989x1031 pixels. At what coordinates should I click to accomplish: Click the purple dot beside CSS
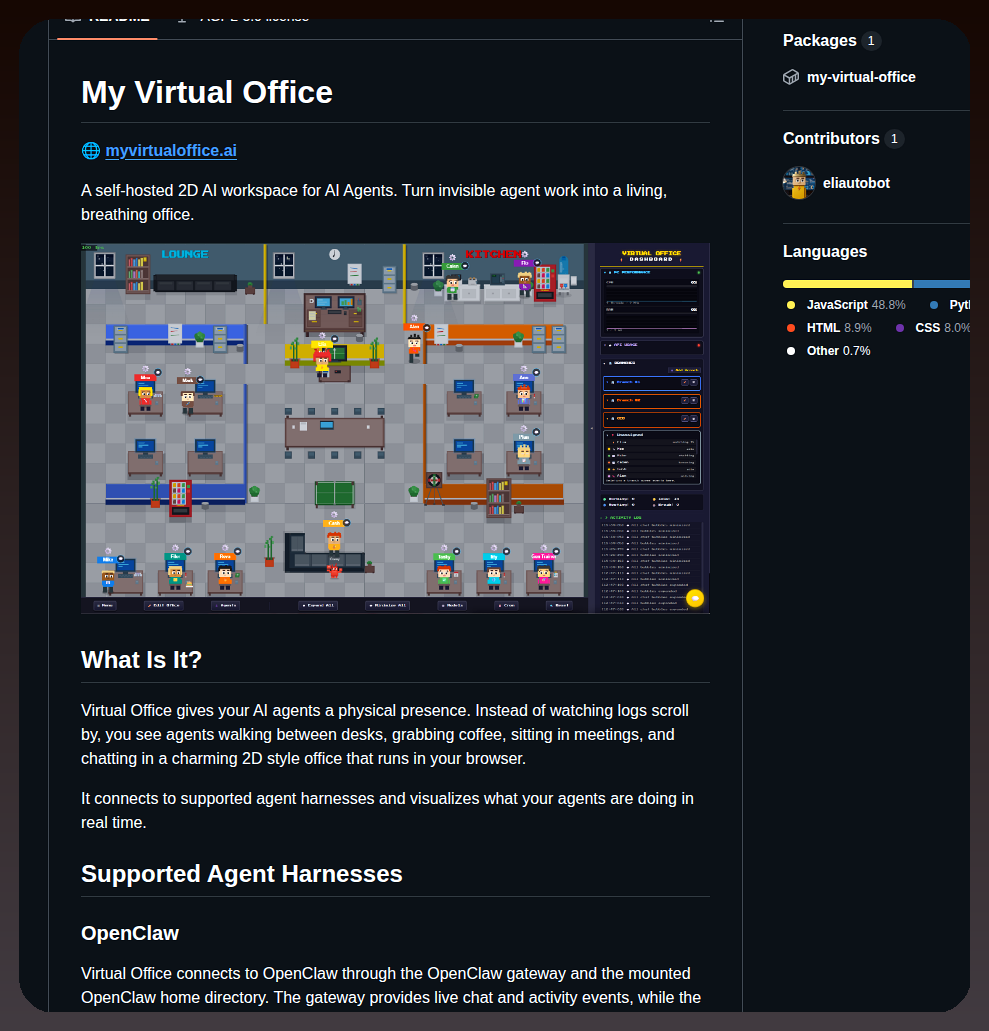click(900, 328)
